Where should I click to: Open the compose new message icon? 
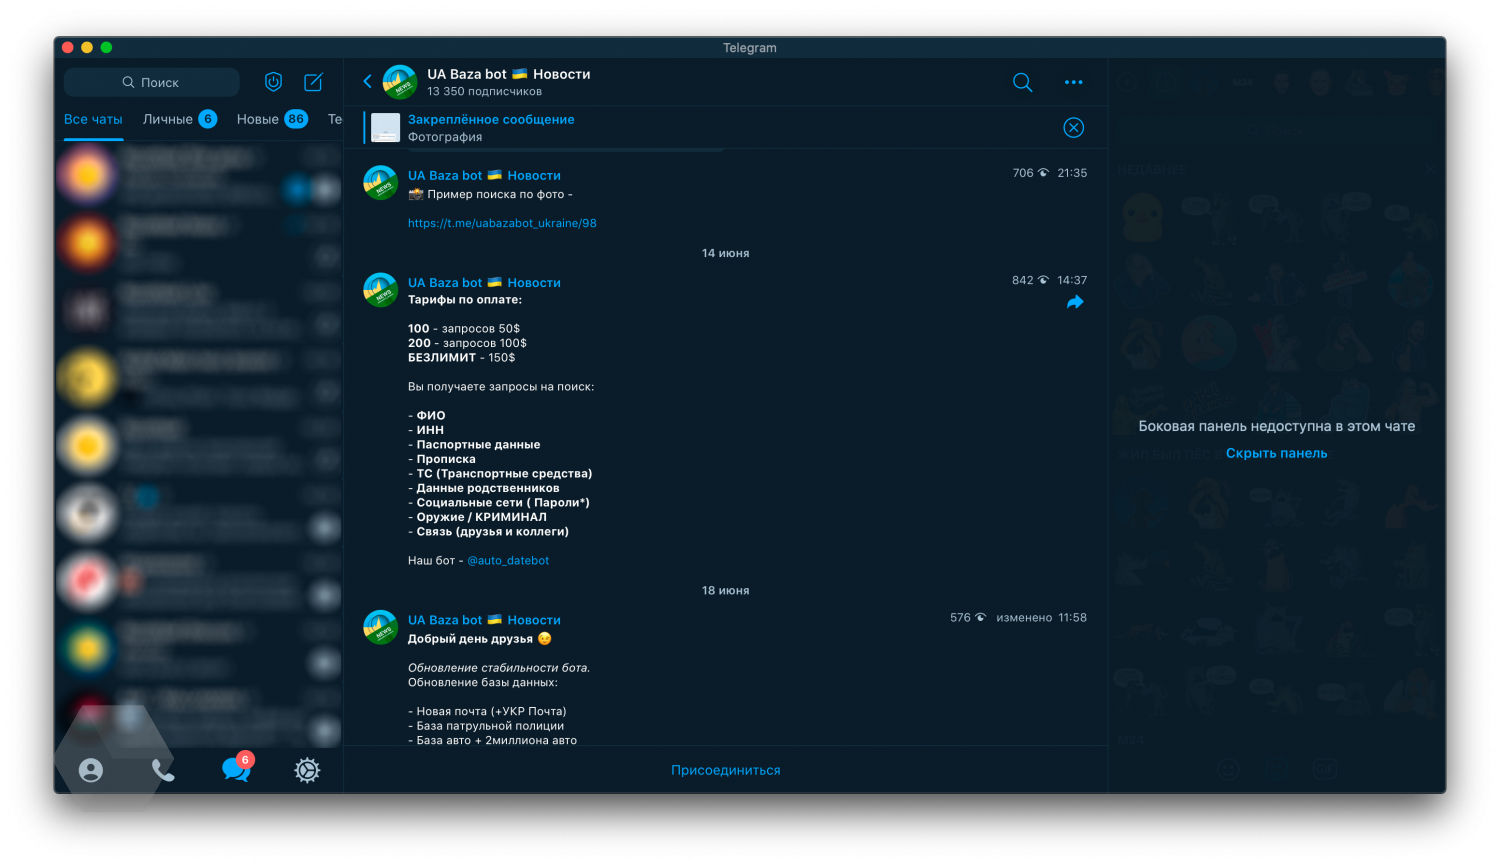pyautogui.click(x=313, y=82)
